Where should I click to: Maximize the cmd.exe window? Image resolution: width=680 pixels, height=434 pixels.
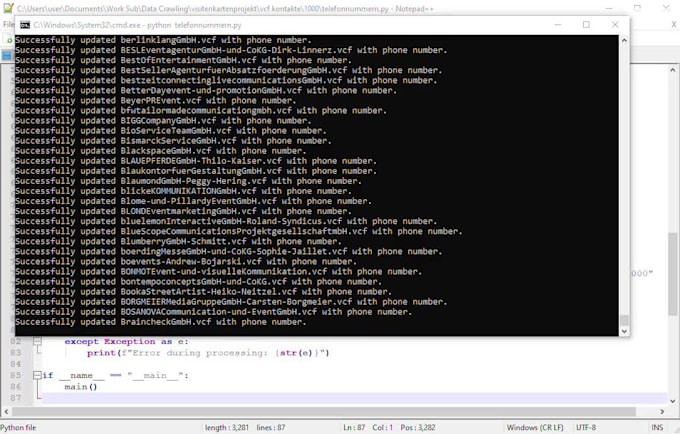(586, 25)
